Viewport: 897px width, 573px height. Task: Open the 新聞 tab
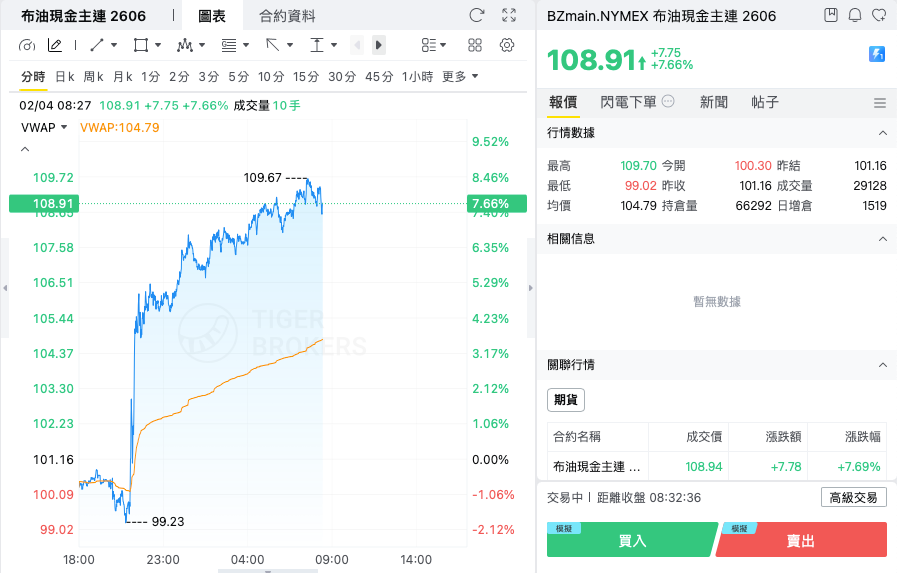714,102
